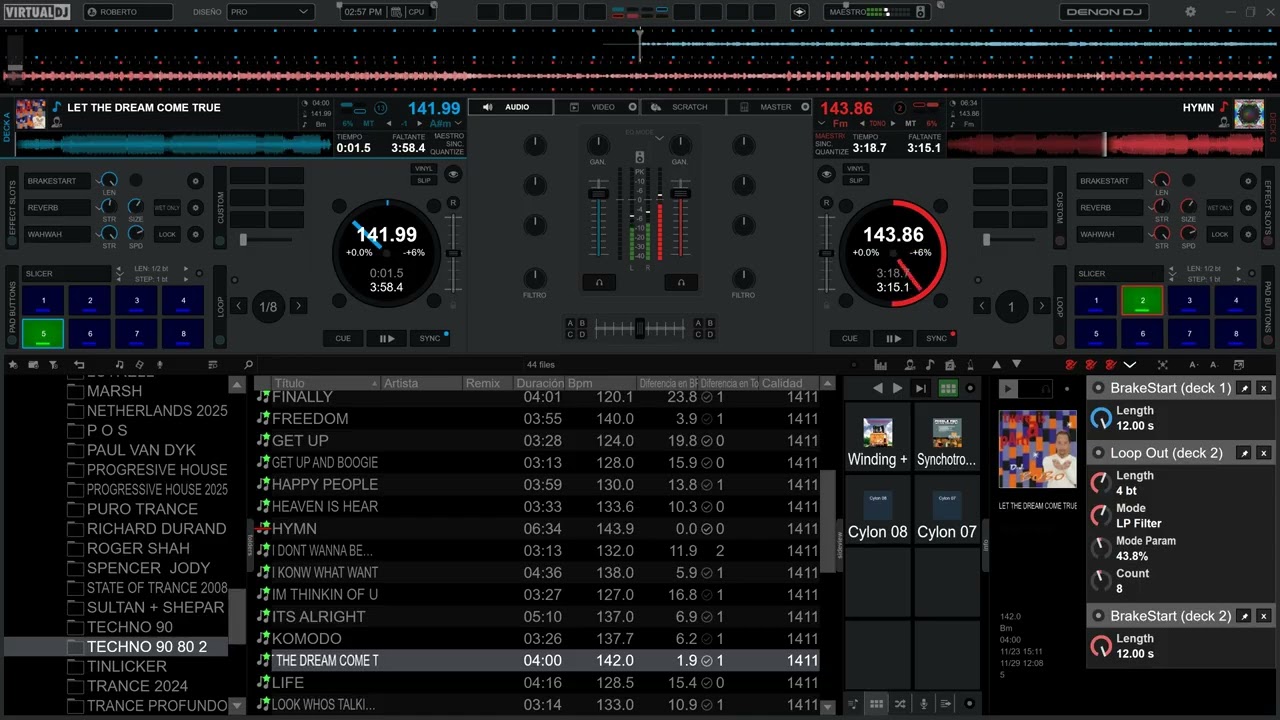Click the headphone icon under the left mixer channel
The width and height of the screenshot is (1280, 720).
[599, 283]
